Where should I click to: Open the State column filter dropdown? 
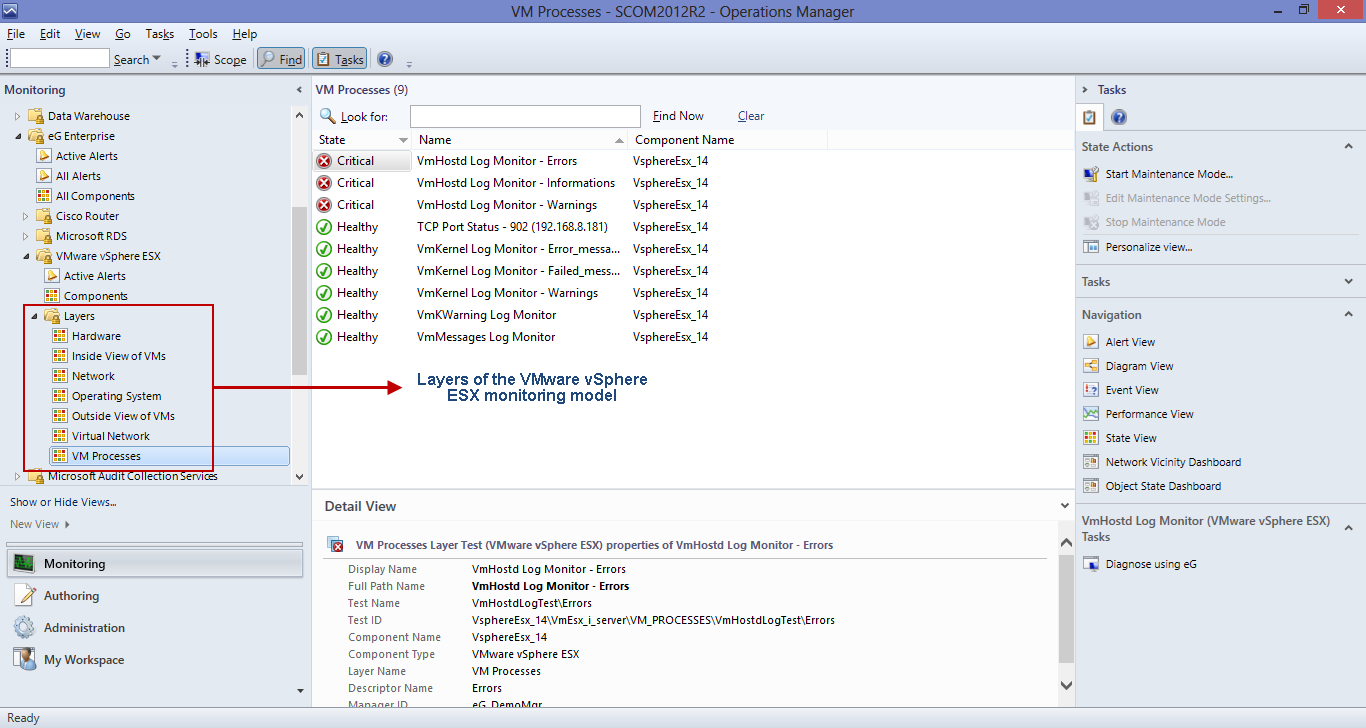click(403, 140)
